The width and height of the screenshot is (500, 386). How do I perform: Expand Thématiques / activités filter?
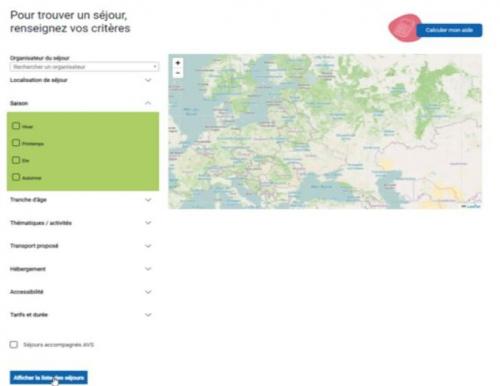click(x=81, y=223)
